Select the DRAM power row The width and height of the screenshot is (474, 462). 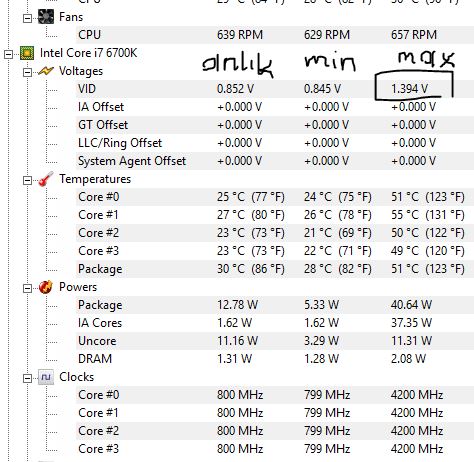point(275,359)
